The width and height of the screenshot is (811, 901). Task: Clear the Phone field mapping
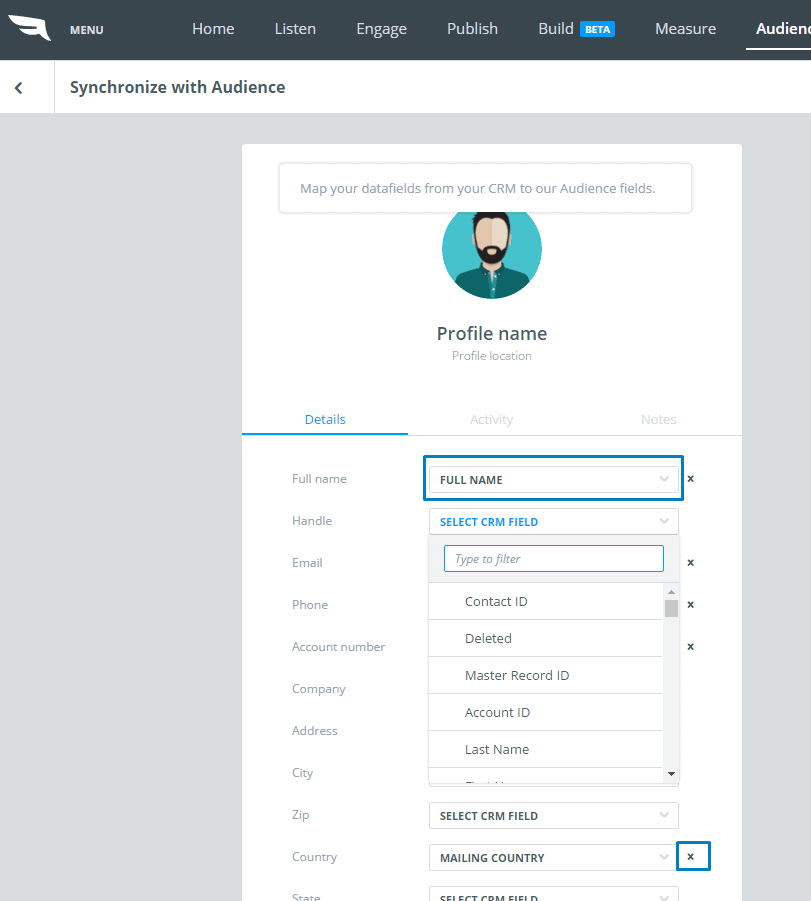click(690, 604)
